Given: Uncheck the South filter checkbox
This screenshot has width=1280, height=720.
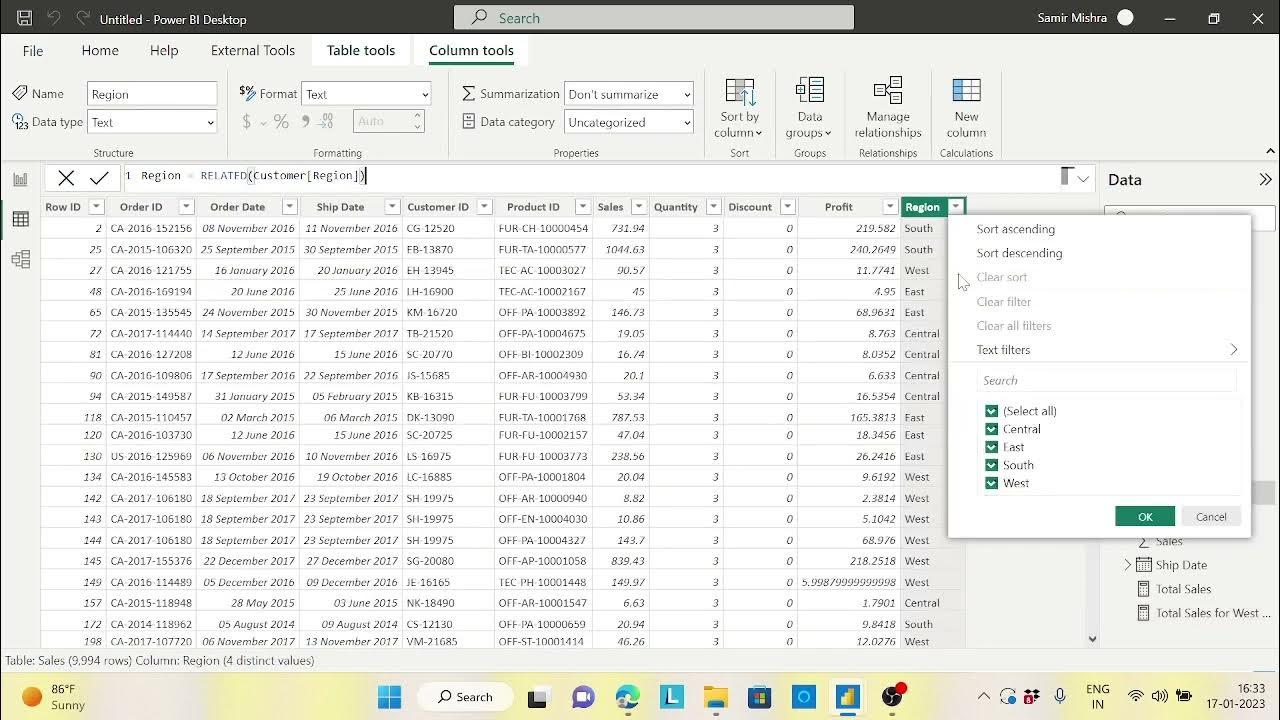Looking at the screenshot, I should [x=991, y=465].
